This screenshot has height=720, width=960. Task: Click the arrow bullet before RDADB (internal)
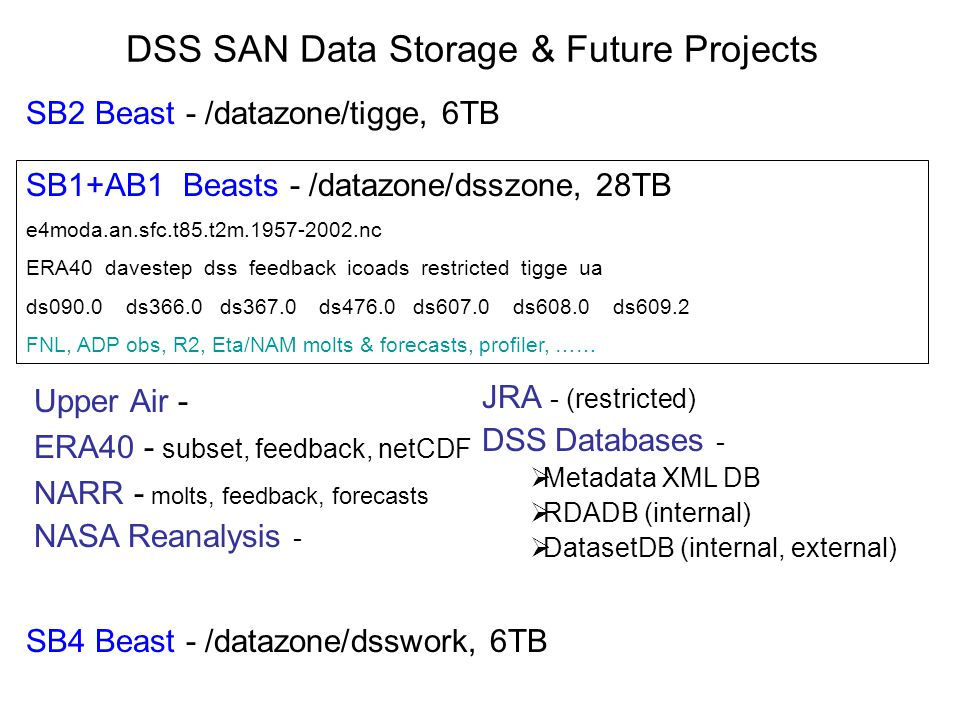[x=538, y=513]
